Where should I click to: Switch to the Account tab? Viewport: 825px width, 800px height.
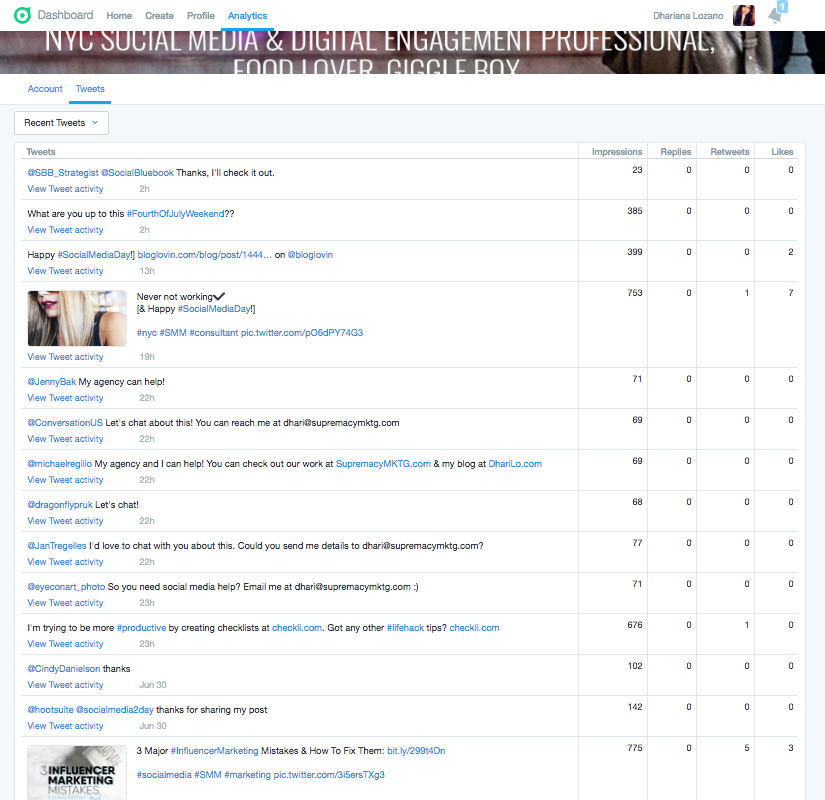tap(45, 89)
